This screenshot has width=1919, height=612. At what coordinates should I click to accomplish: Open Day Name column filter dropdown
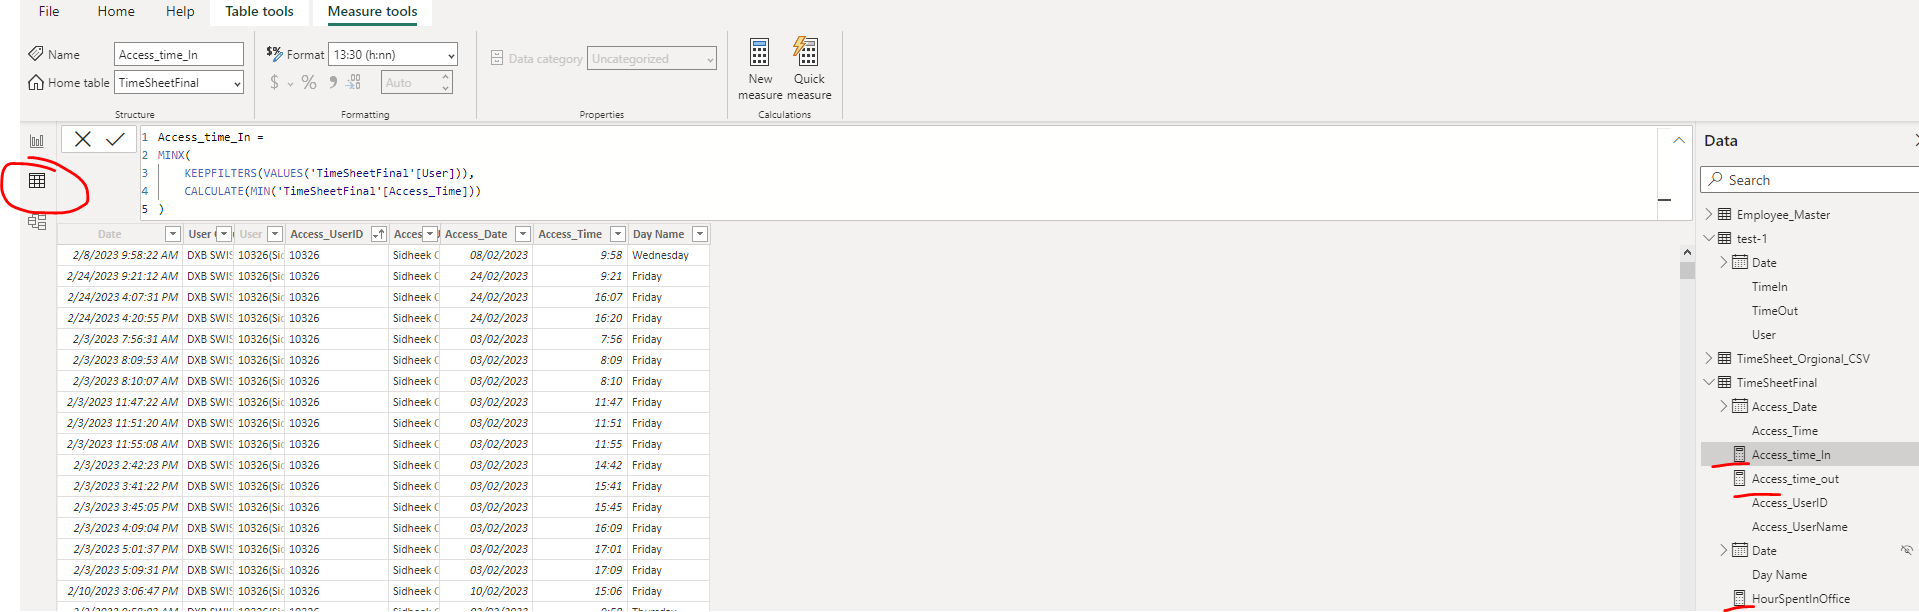(x=700, y=234)
